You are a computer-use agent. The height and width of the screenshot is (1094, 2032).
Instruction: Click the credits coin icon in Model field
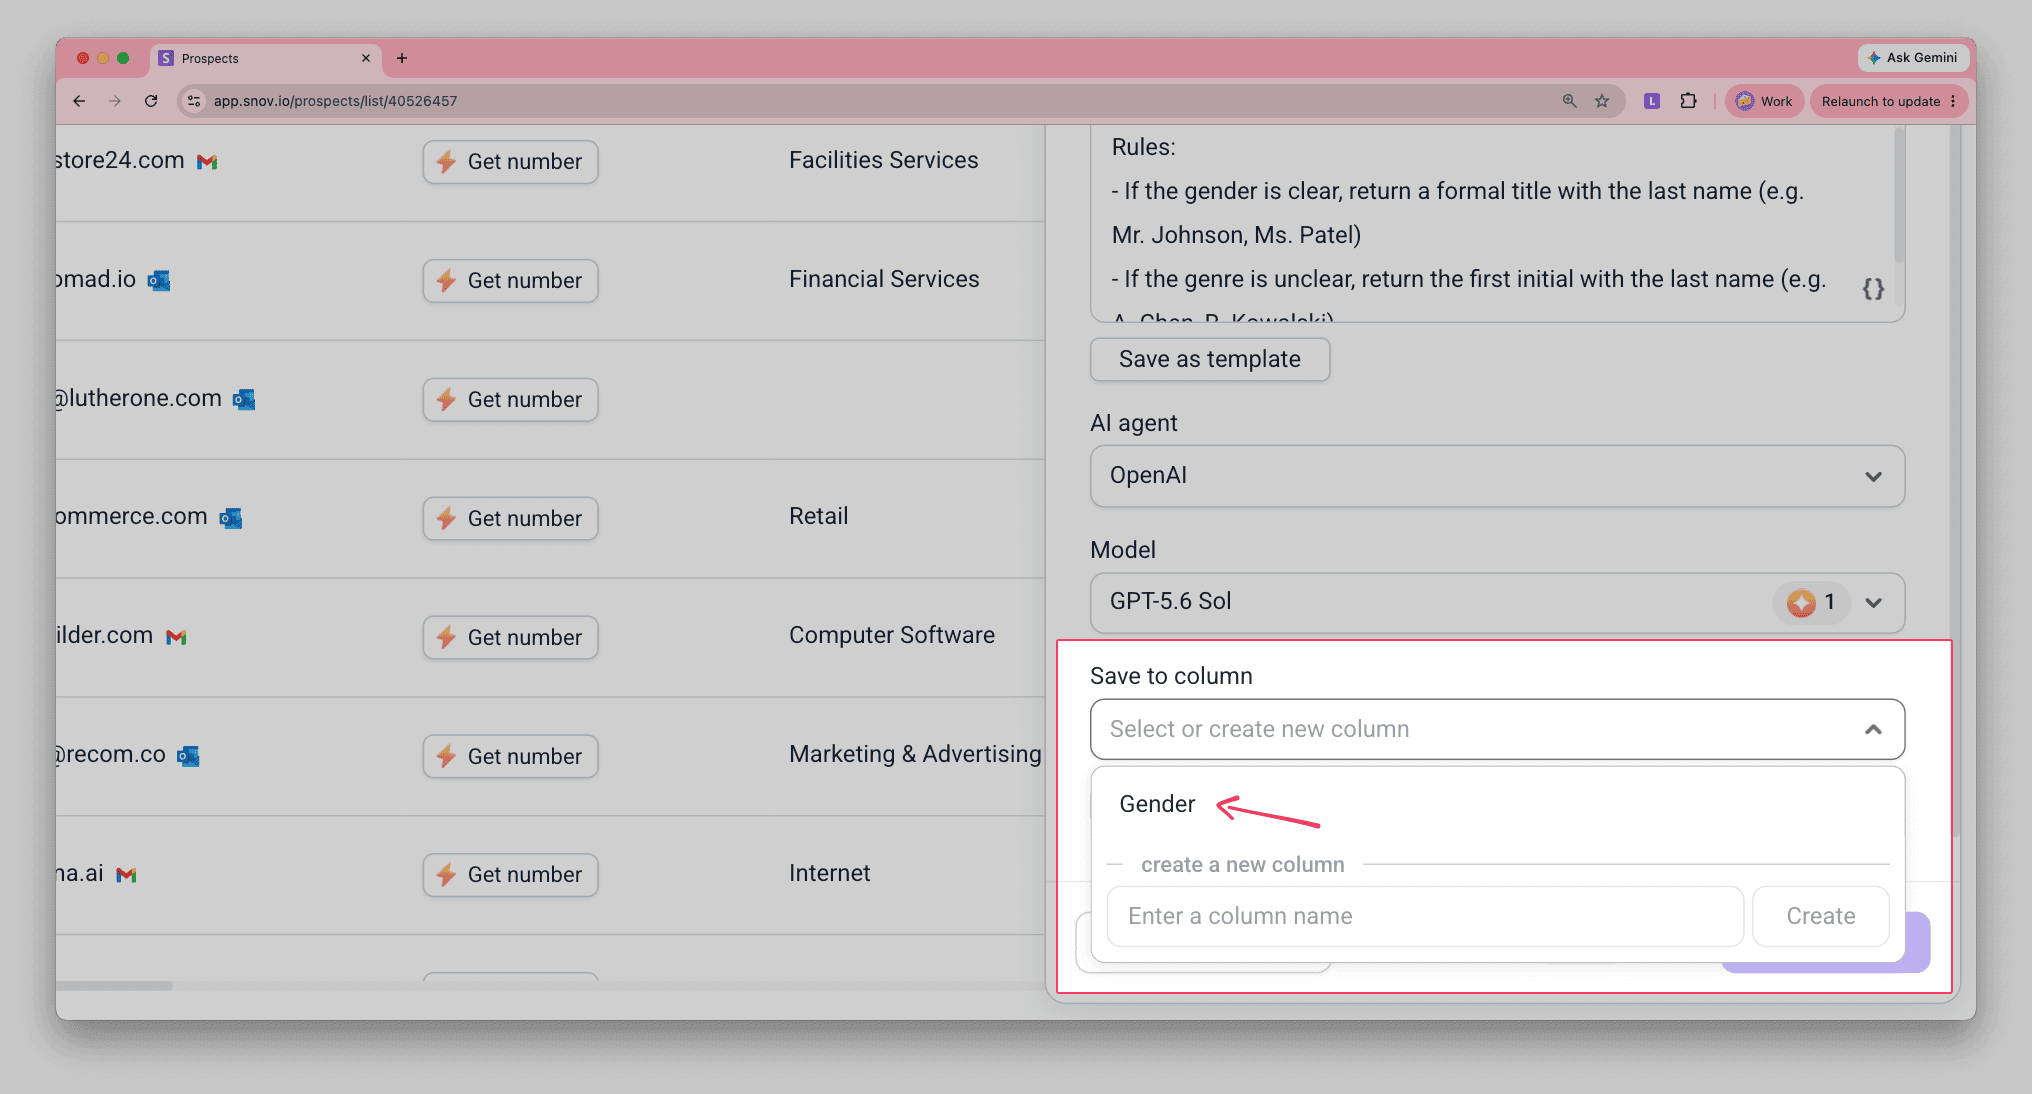tap(1801, 602)
